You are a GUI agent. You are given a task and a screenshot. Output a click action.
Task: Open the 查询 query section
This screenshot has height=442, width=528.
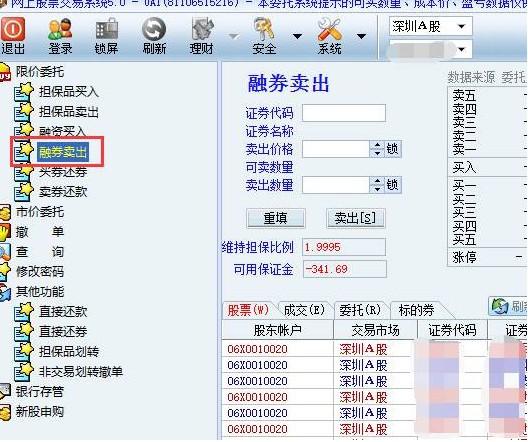39,252
